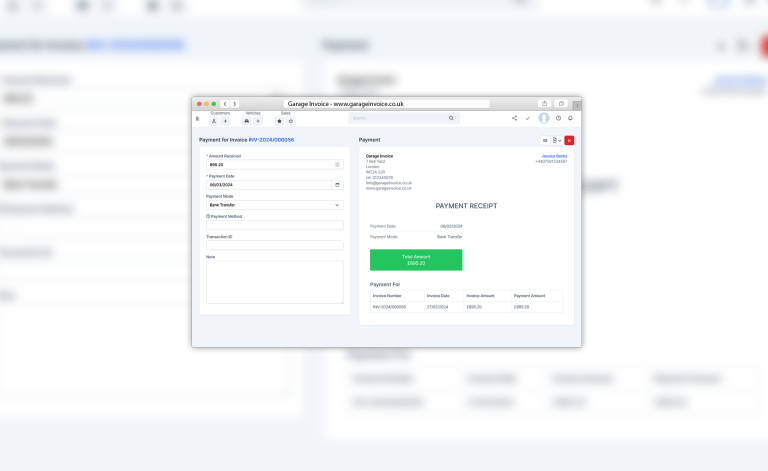The height and width of the screenshot is (471, 768).
Task: Click the share icon in toolbar
Action: click(x=514, y=118)
